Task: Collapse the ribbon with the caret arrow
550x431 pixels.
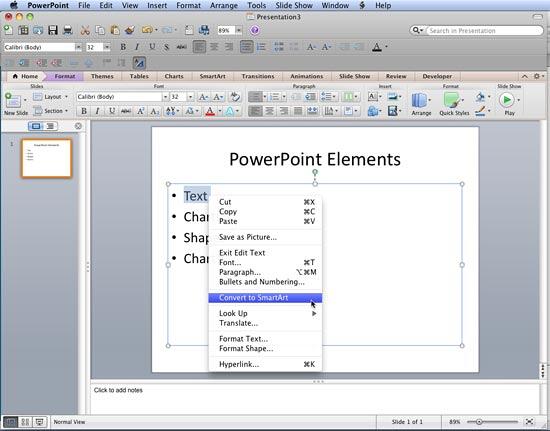Action: click(x=524, y=76)
